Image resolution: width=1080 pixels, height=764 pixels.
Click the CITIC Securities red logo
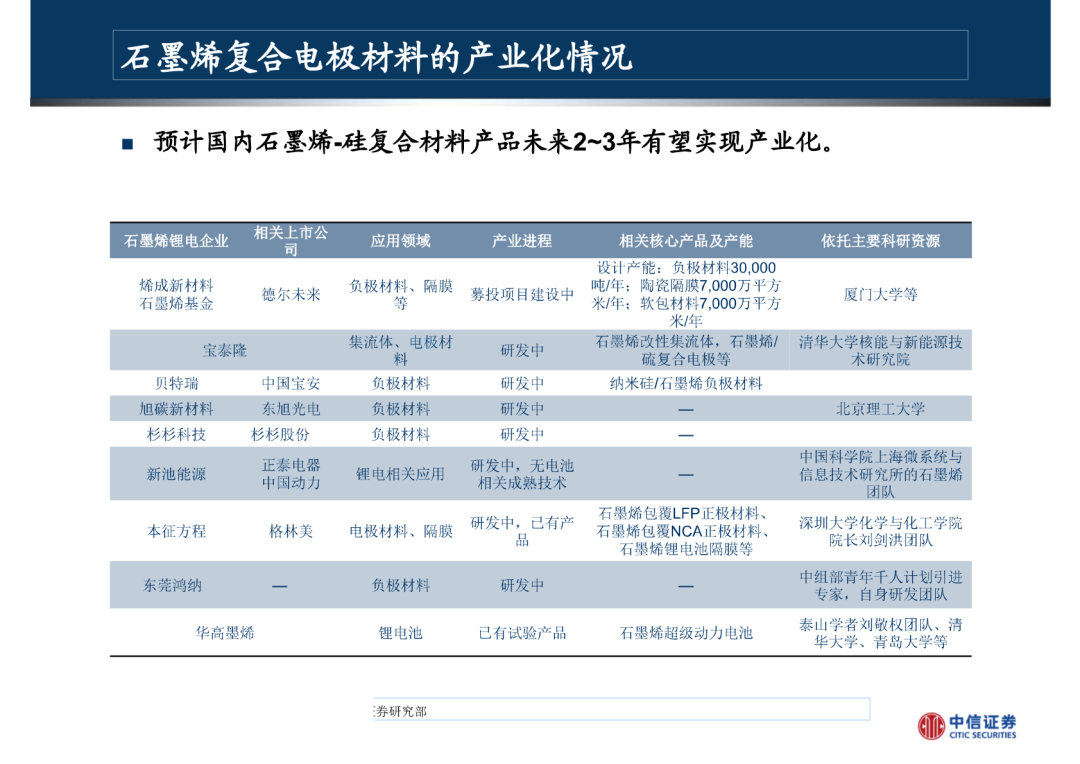[x=931, y=725]
